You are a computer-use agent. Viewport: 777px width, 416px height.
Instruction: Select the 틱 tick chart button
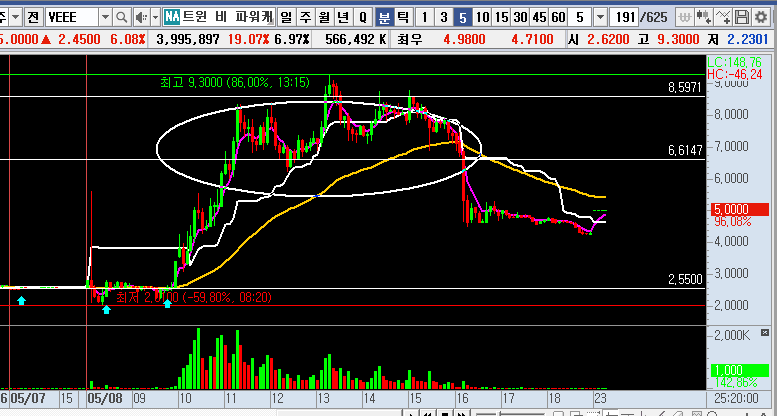tap(403, 18)
